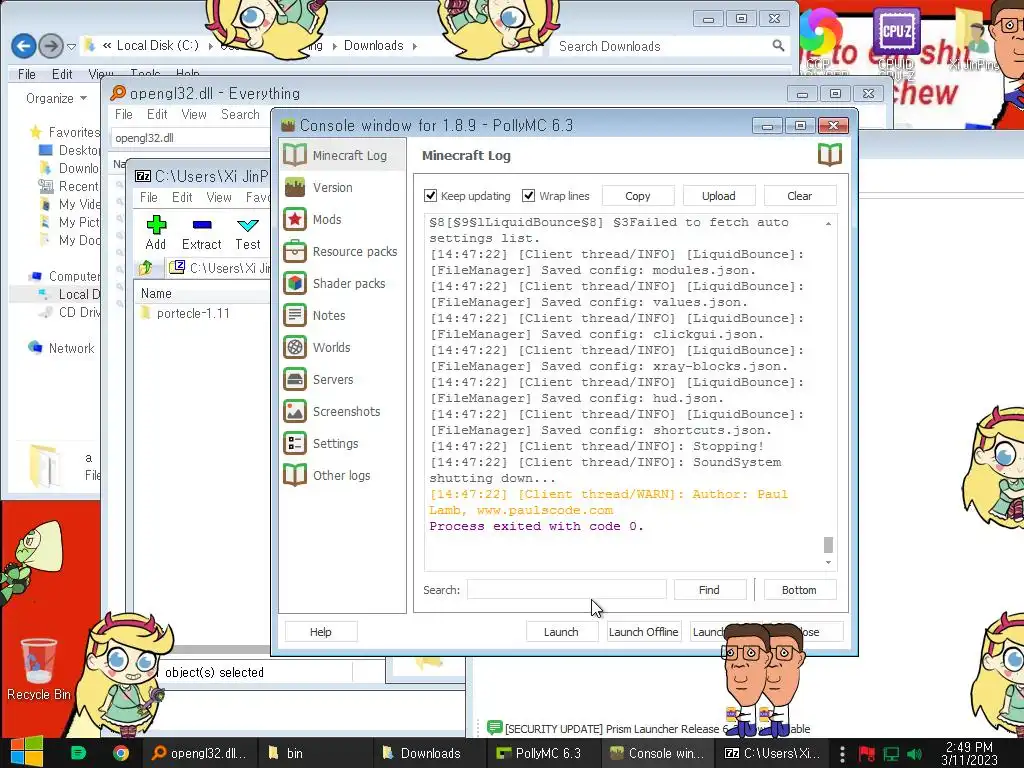Screen dimensions: 1024x768
Task: Click the 7-Zip Test checkmark icon
Action: [248, 225]
